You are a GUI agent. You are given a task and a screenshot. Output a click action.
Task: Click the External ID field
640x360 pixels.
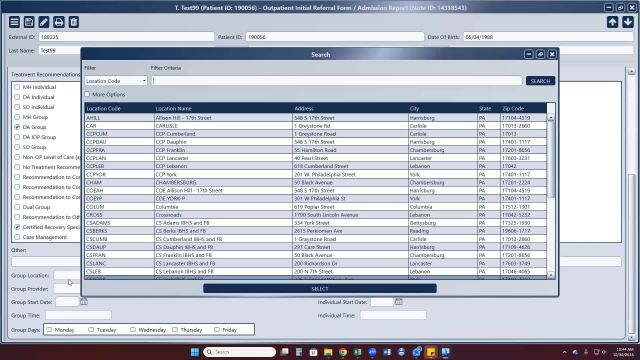[126, 37]
